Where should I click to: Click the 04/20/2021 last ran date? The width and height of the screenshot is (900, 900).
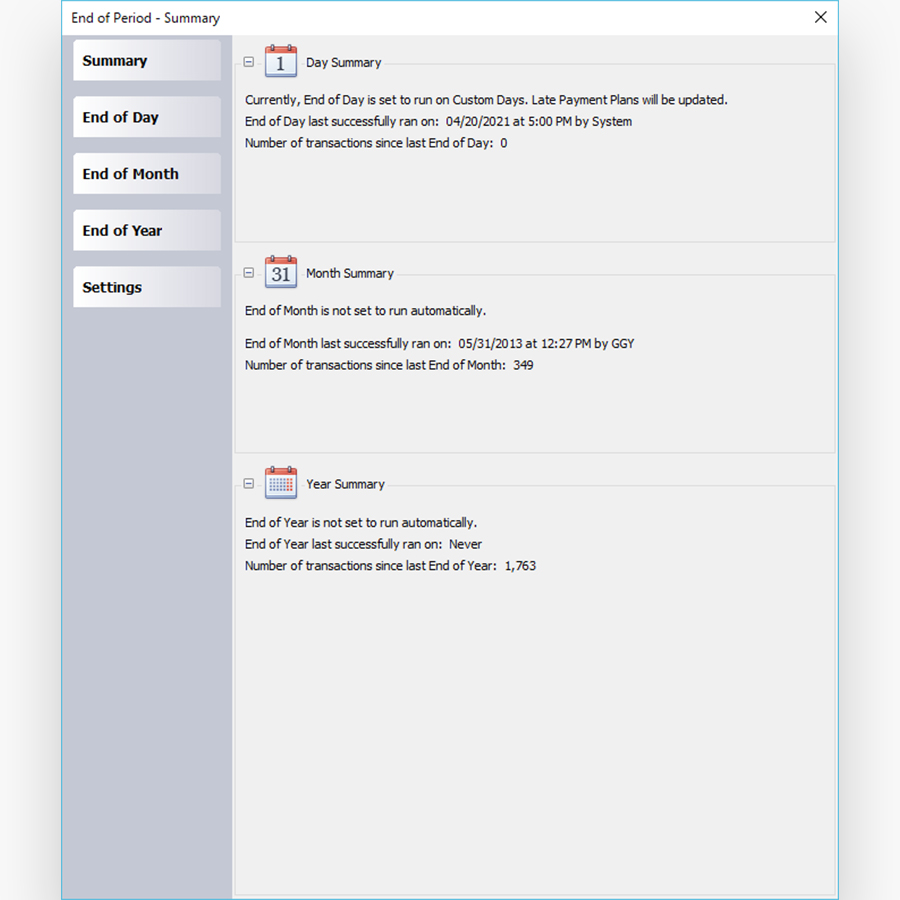click(478, 121)
